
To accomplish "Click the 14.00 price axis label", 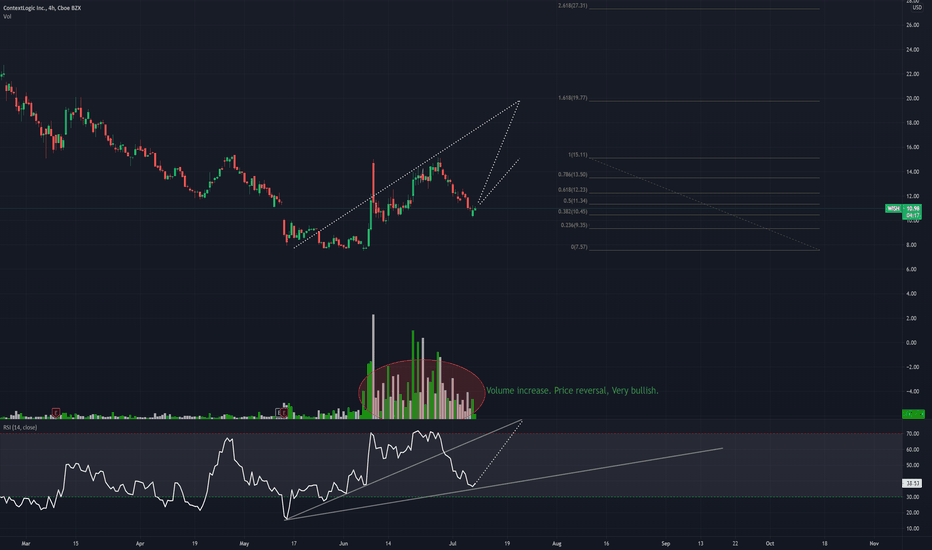I will tap(912, 172).
